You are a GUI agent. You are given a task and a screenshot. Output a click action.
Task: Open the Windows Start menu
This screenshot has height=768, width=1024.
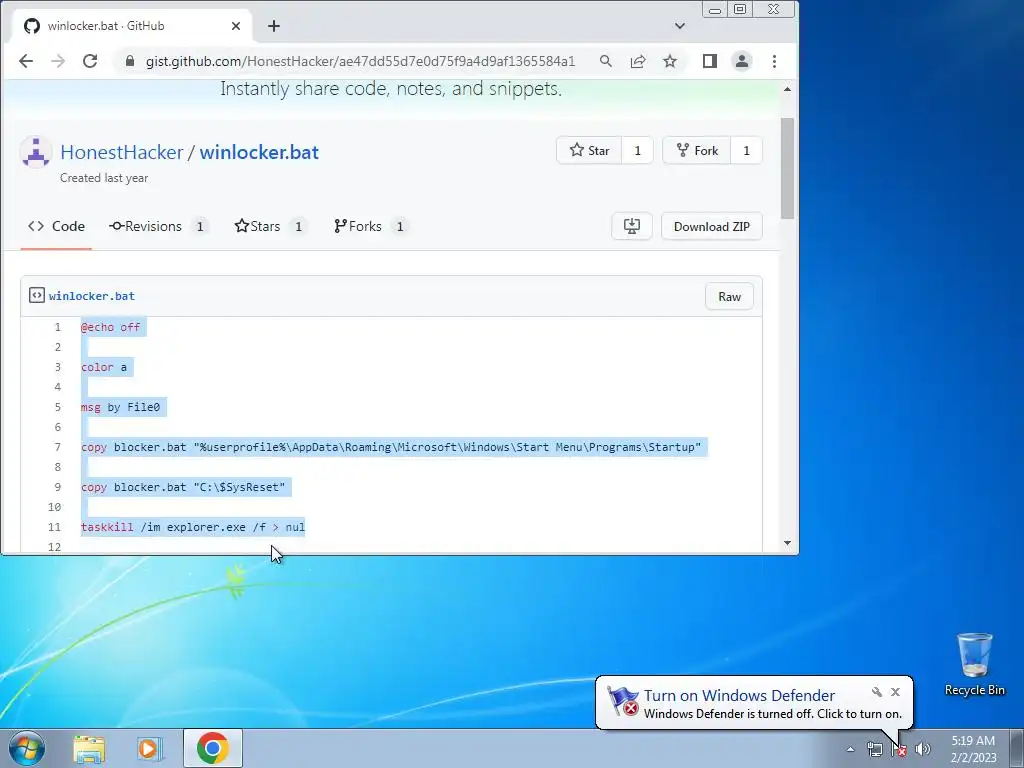26,748
